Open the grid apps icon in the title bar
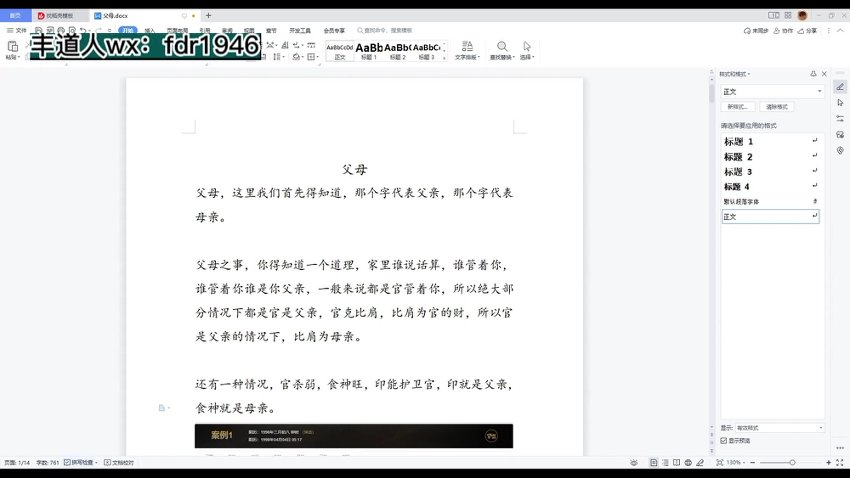The image size is (850, 478). (788, 16)
